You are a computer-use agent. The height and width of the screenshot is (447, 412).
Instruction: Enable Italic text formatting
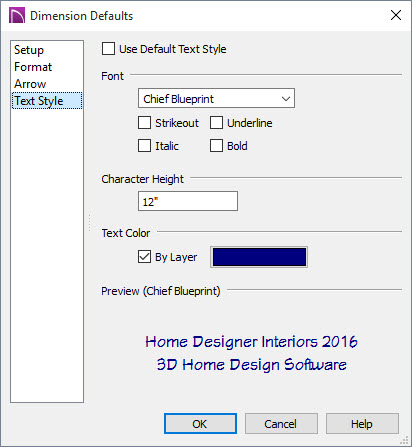coord(144,146)
